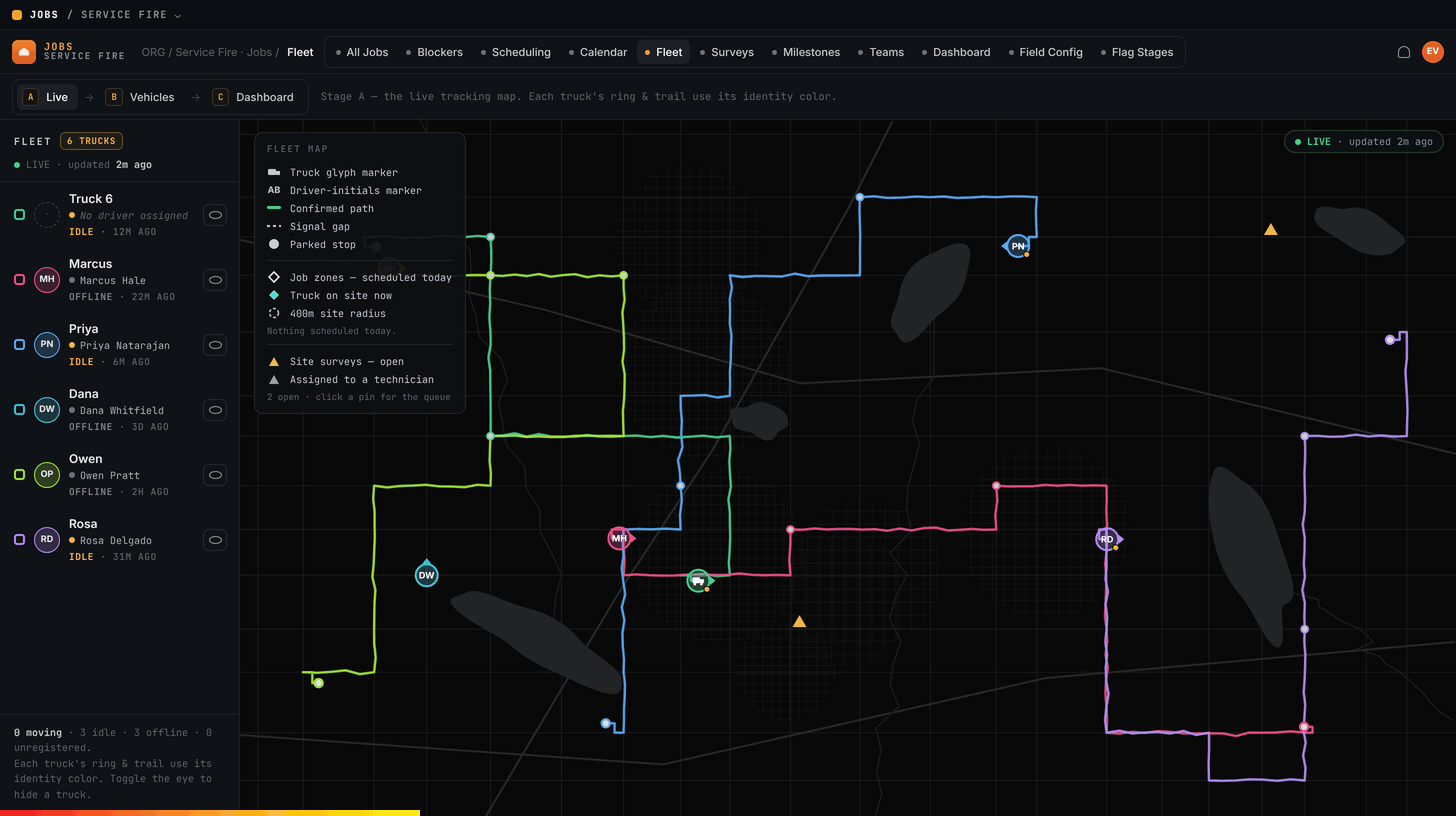This screenshot has height=816, width=1456.
Task: Open the Milestones tab
Action: click(806, 52)
